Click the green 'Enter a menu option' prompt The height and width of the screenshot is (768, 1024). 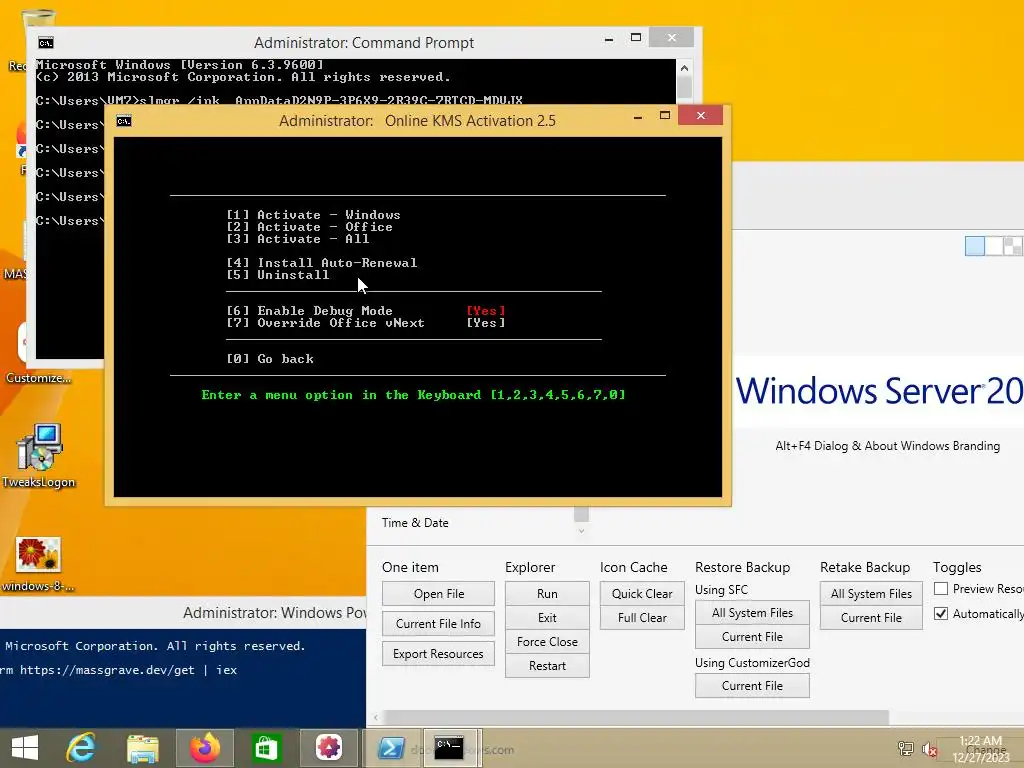(x=413, y=395)
